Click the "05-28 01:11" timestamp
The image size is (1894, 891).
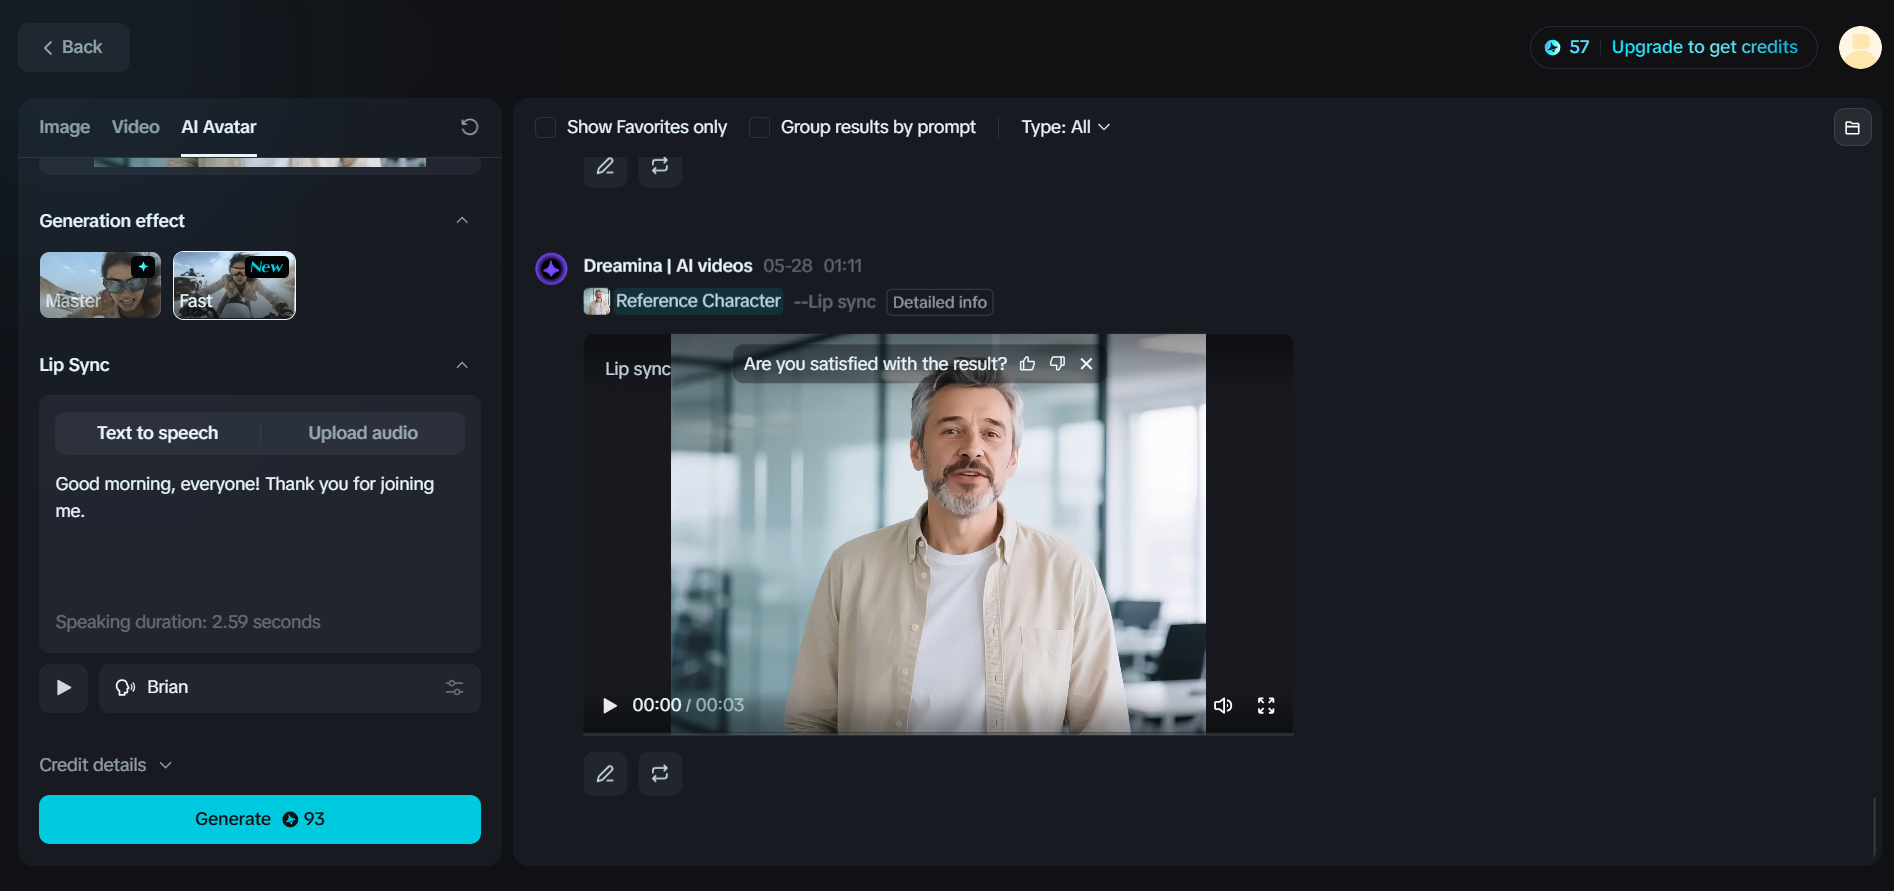click(812, 266)
